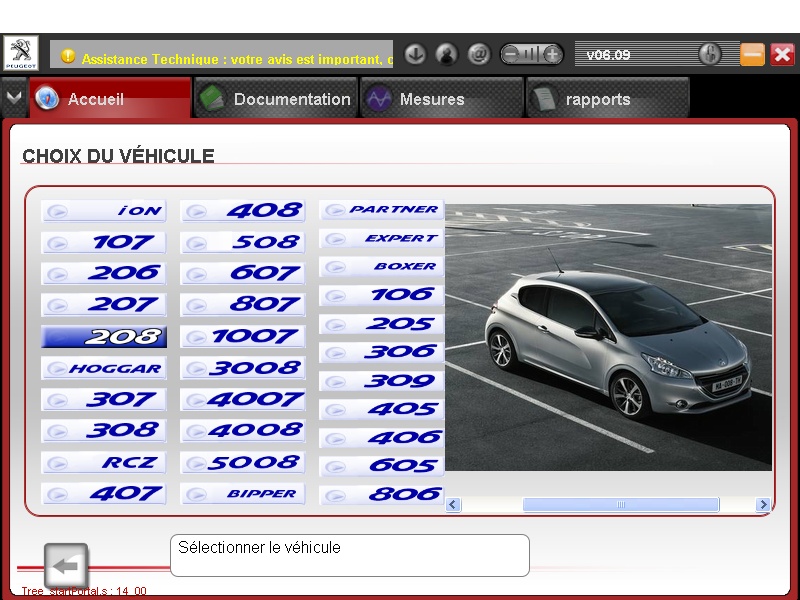Choose the 3008 model

coord(243,368)
